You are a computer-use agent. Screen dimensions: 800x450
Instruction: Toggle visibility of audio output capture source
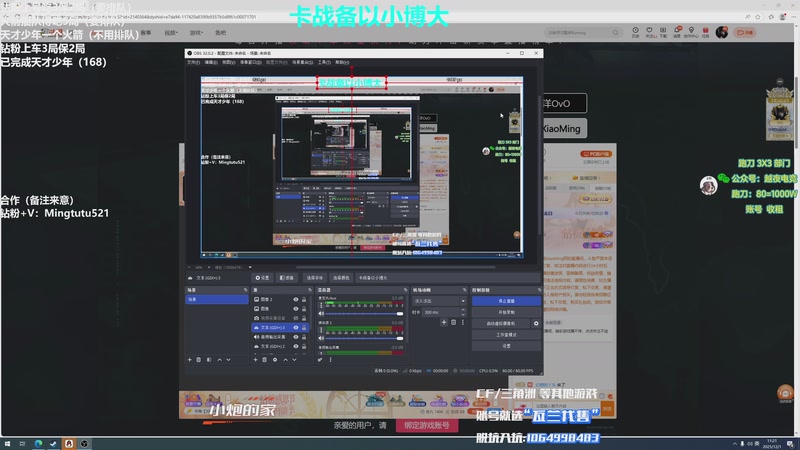[x=295, y=337]
